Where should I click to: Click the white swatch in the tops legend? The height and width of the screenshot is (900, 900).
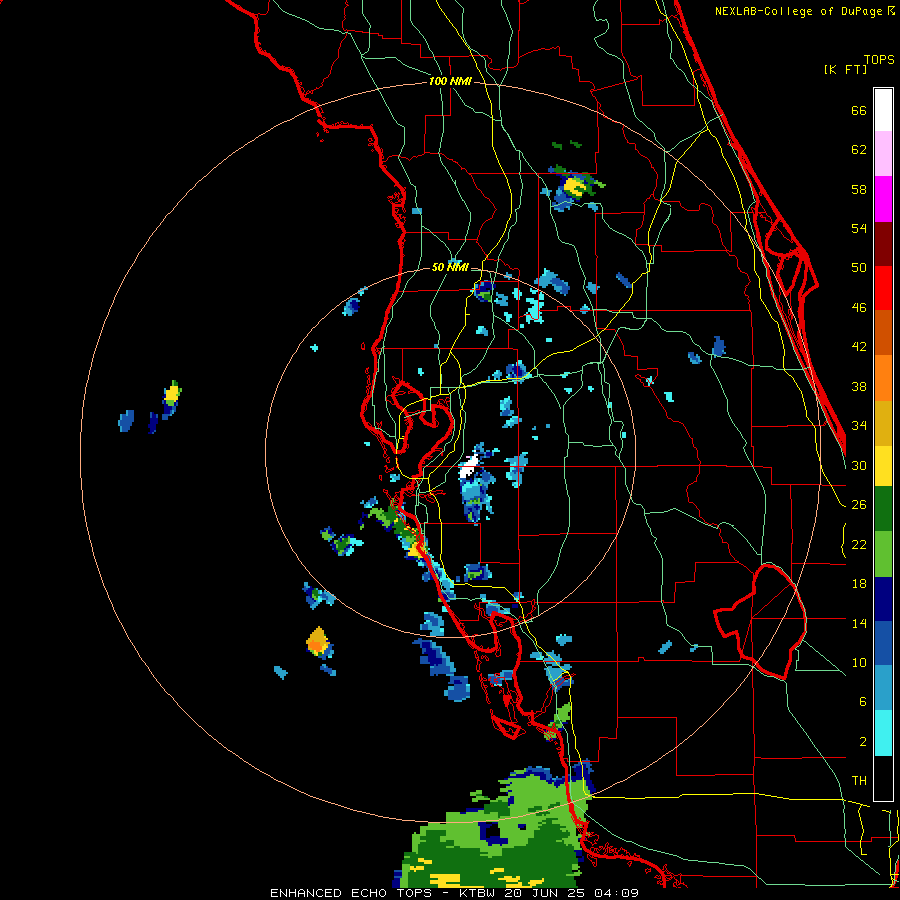883,110
